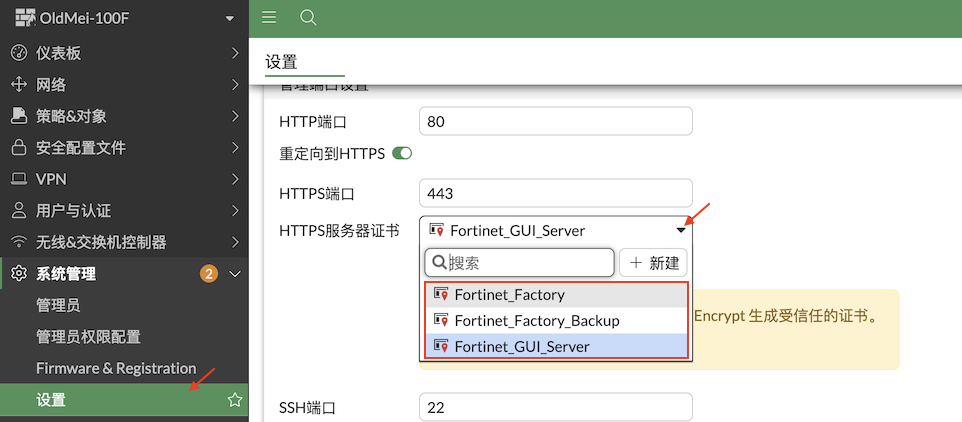Click certificate icon in the selected combo value
962x422 pixels.
point(436,230)
